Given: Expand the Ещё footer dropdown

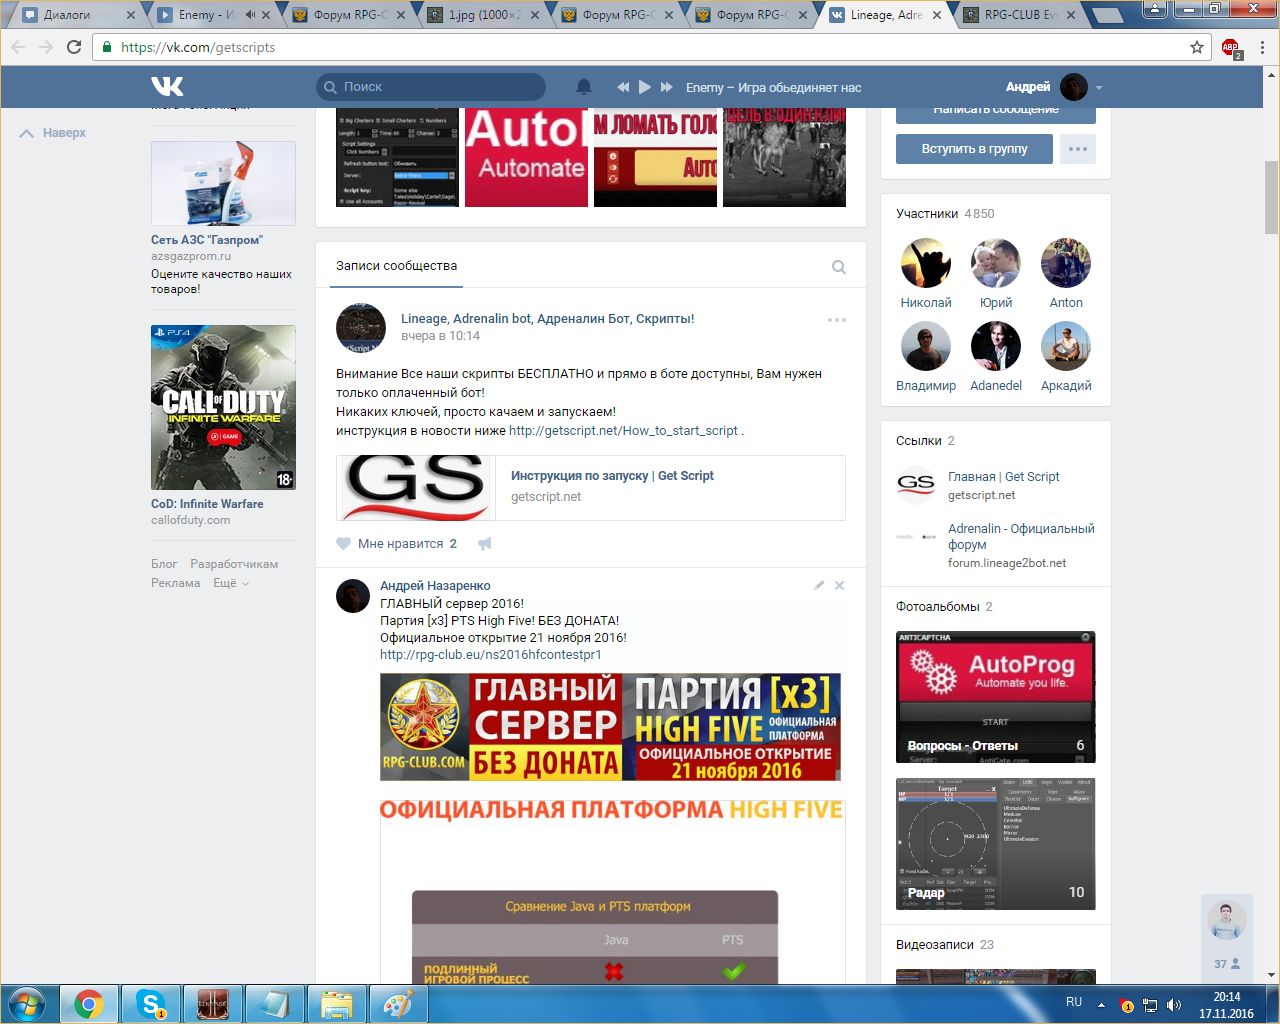Looking at the screenshot, I should click(231, 583).
